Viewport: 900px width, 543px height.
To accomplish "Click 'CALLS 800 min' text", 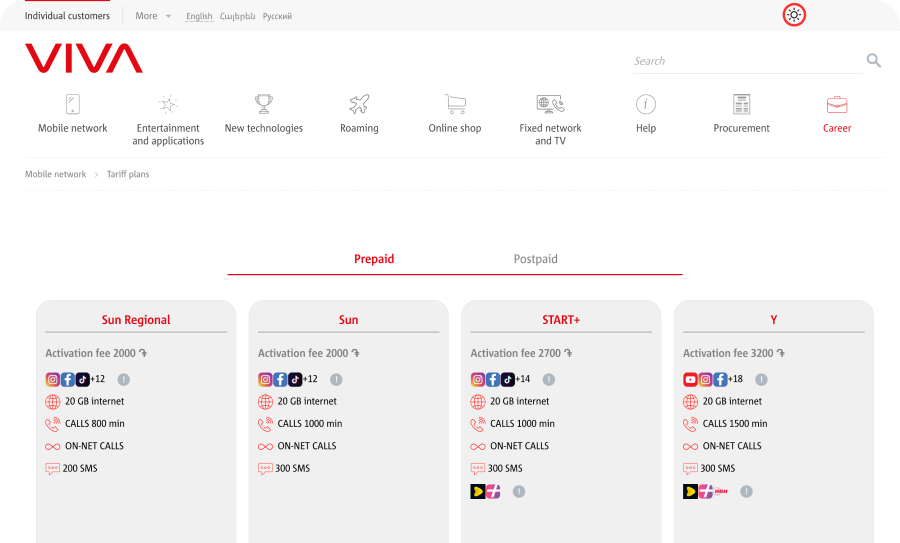I will click(x=95, y=424).
